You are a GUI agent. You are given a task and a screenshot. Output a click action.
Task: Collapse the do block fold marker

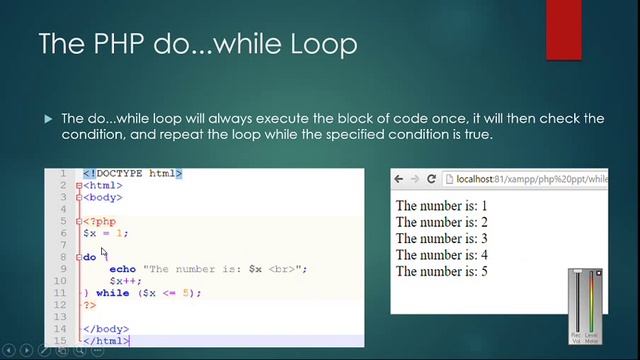coord(79,257)
